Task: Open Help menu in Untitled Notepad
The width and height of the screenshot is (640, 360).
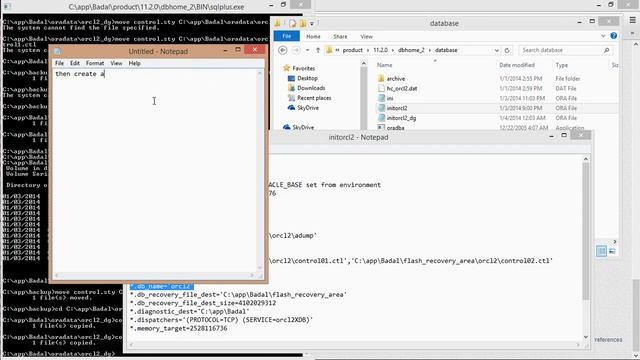Action: 135,63
